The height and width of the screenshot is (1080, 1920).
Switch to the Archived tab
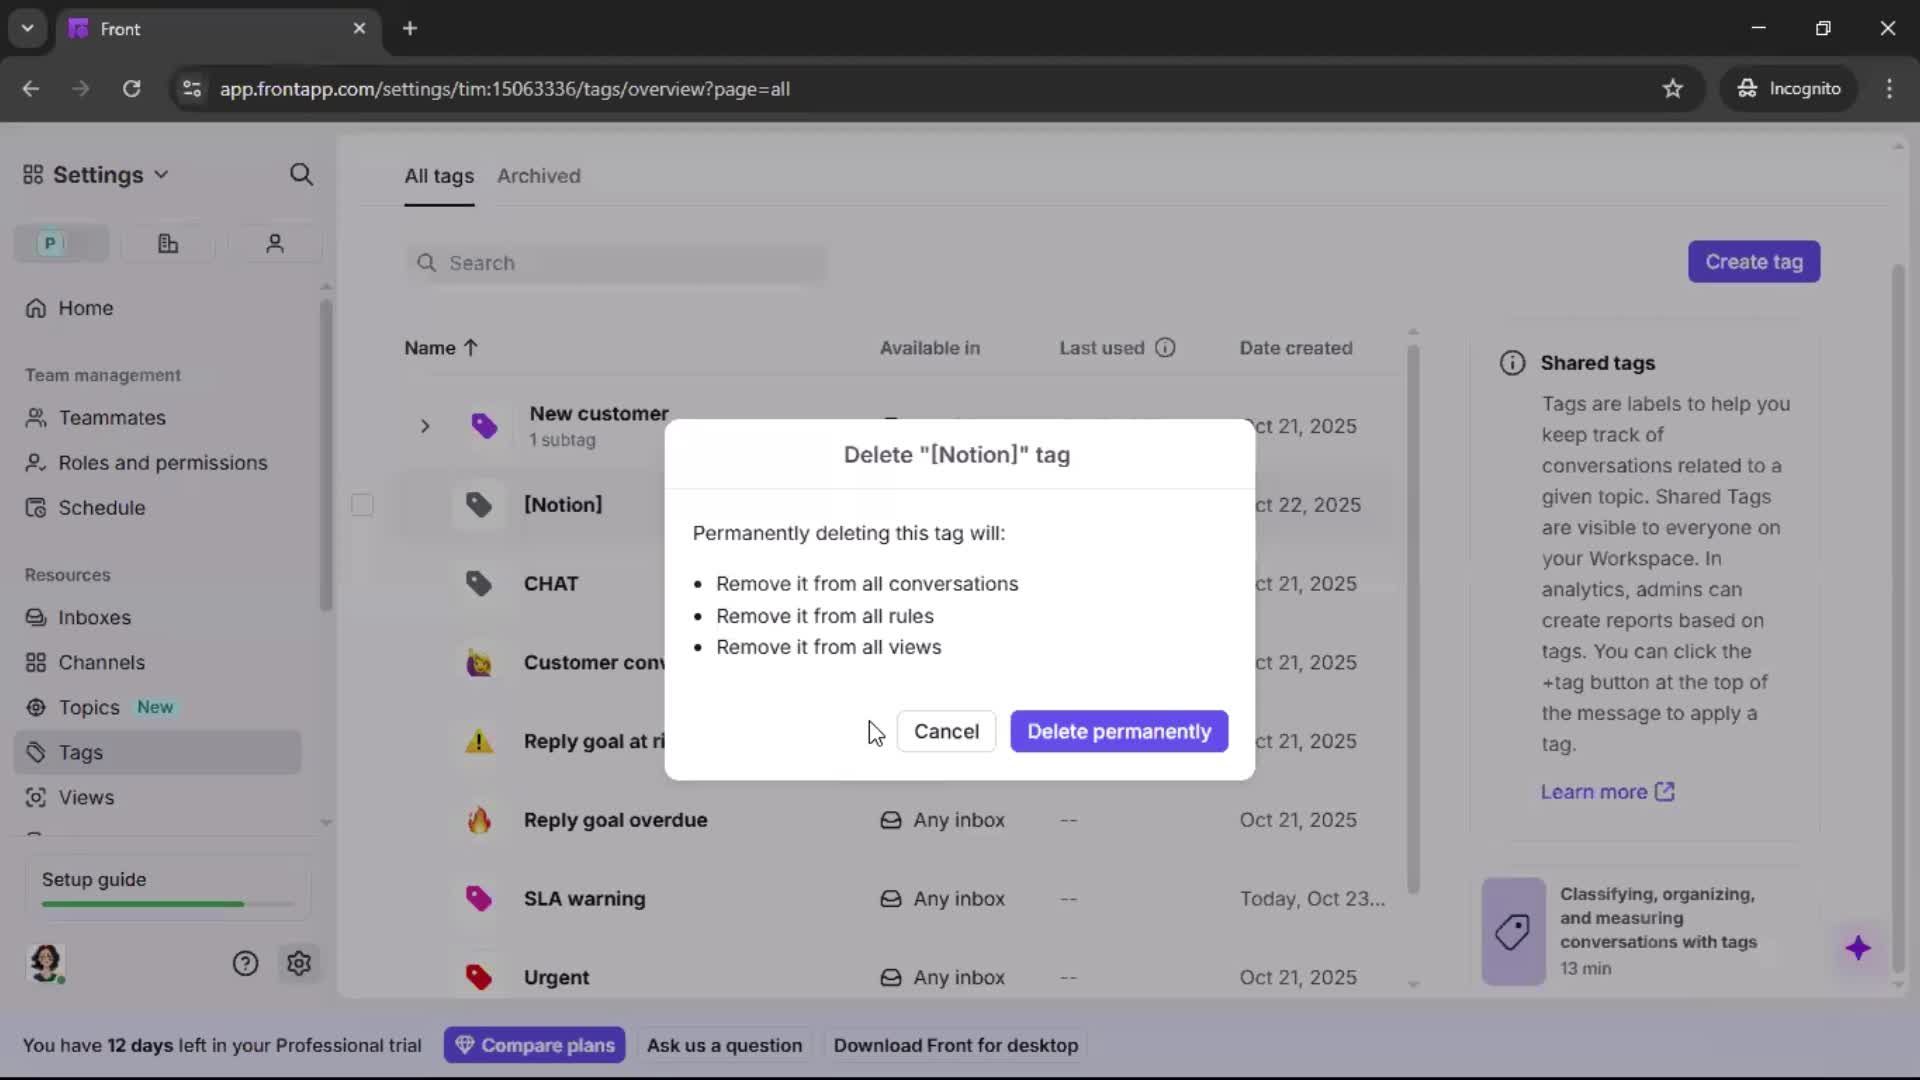pyautogui.click(x=539, y=175)
